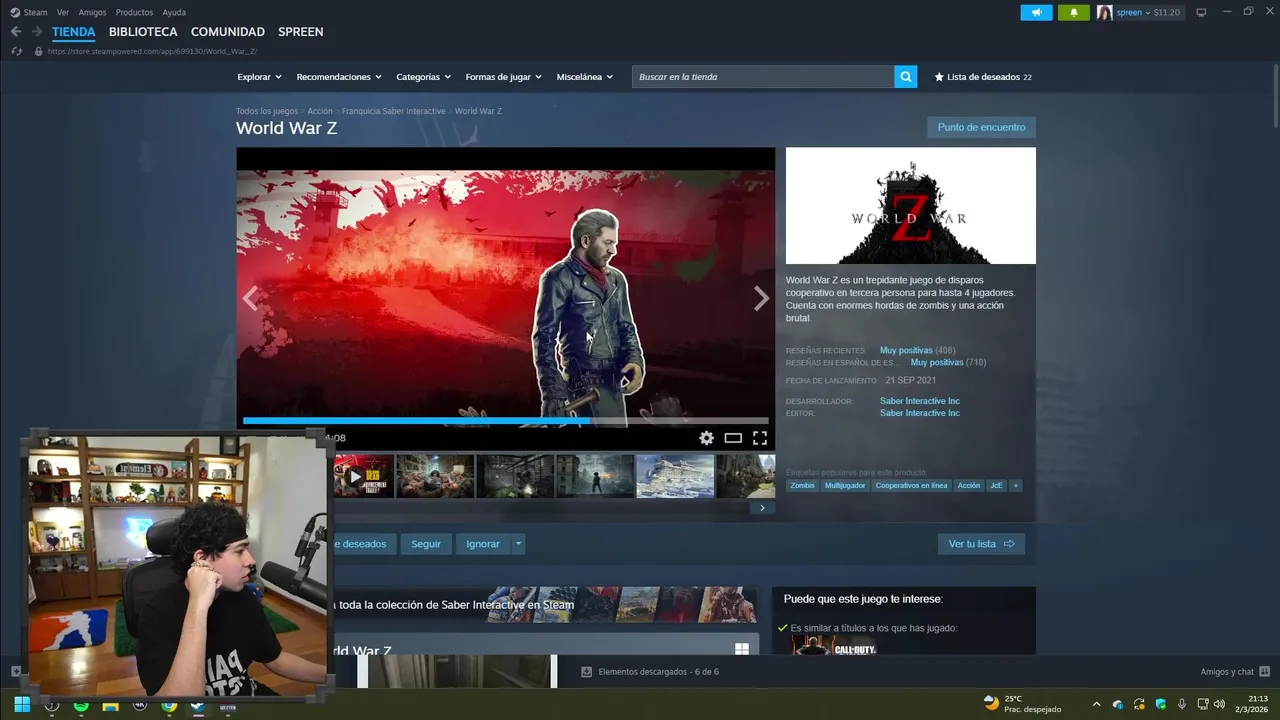Switch to the BIBLIOTECA tab
This screenshot has width=1280, height=720.
coord(143,32)
